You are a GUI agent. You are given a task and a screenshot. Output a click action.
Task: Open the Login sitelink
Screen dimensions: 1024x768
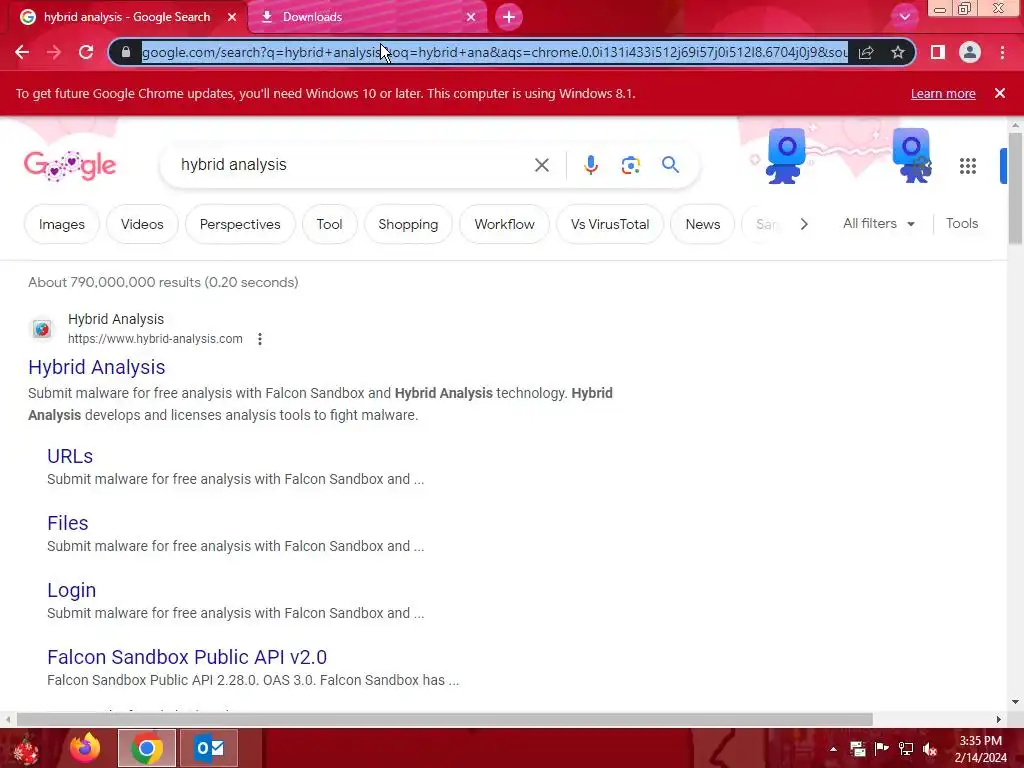(71, 590)
